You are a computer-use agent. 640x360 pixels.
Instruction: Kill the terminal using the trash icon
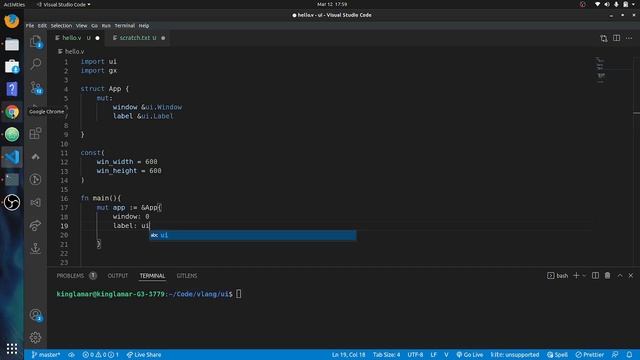click(x=607, y=276)
